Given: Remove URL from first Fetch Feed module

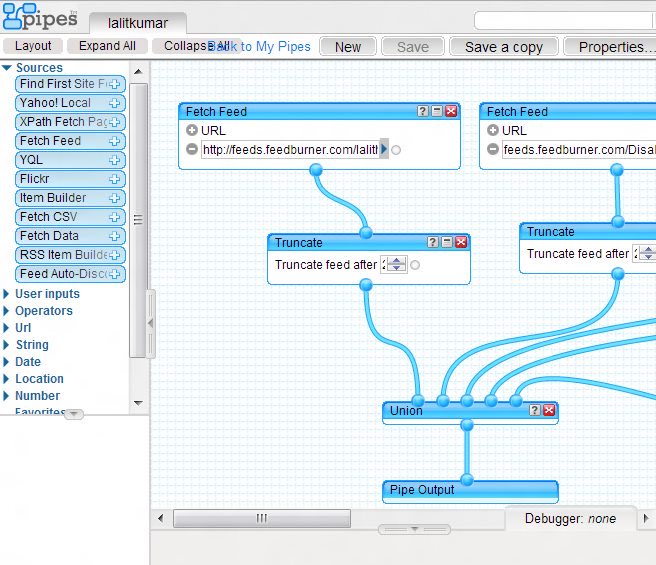Looking at the screenshot, I should click(192, 150).
